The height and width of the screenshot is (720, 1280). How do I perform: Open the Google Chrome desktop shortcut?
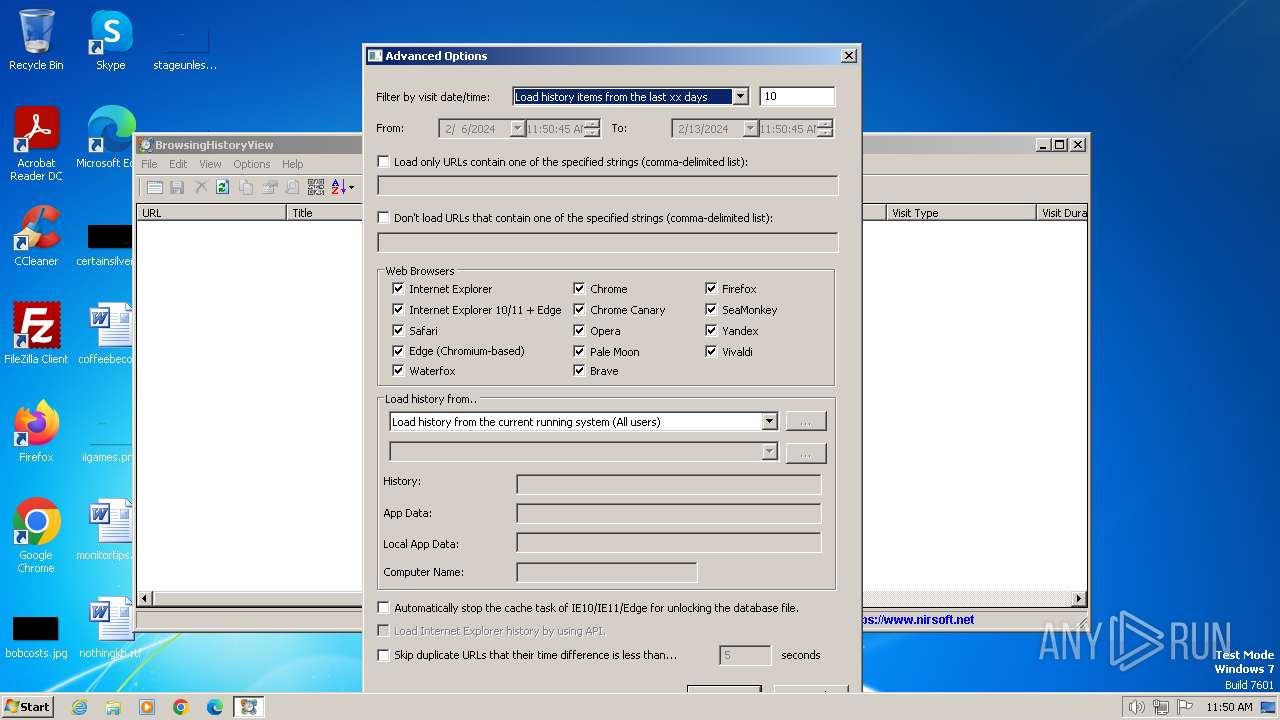(36, 536)
